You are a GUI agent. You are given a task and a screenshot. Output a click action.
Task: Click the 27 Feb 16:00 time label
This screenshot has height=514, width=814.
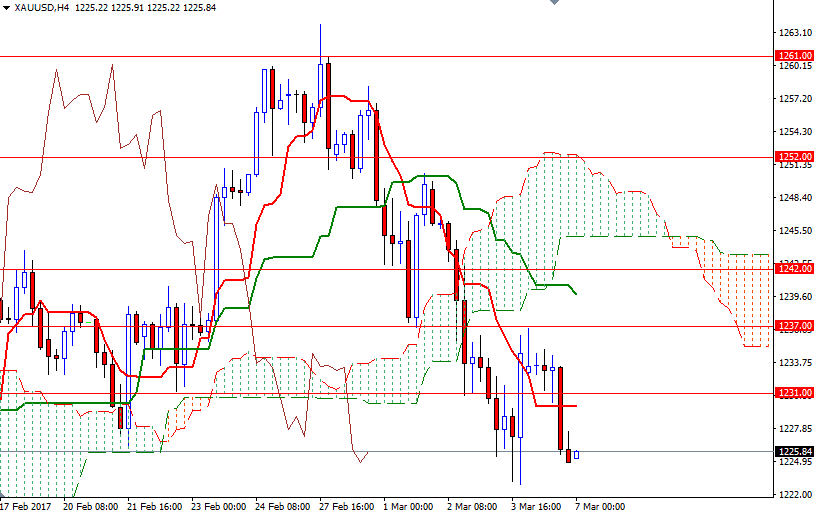click(x=347, y=507)
